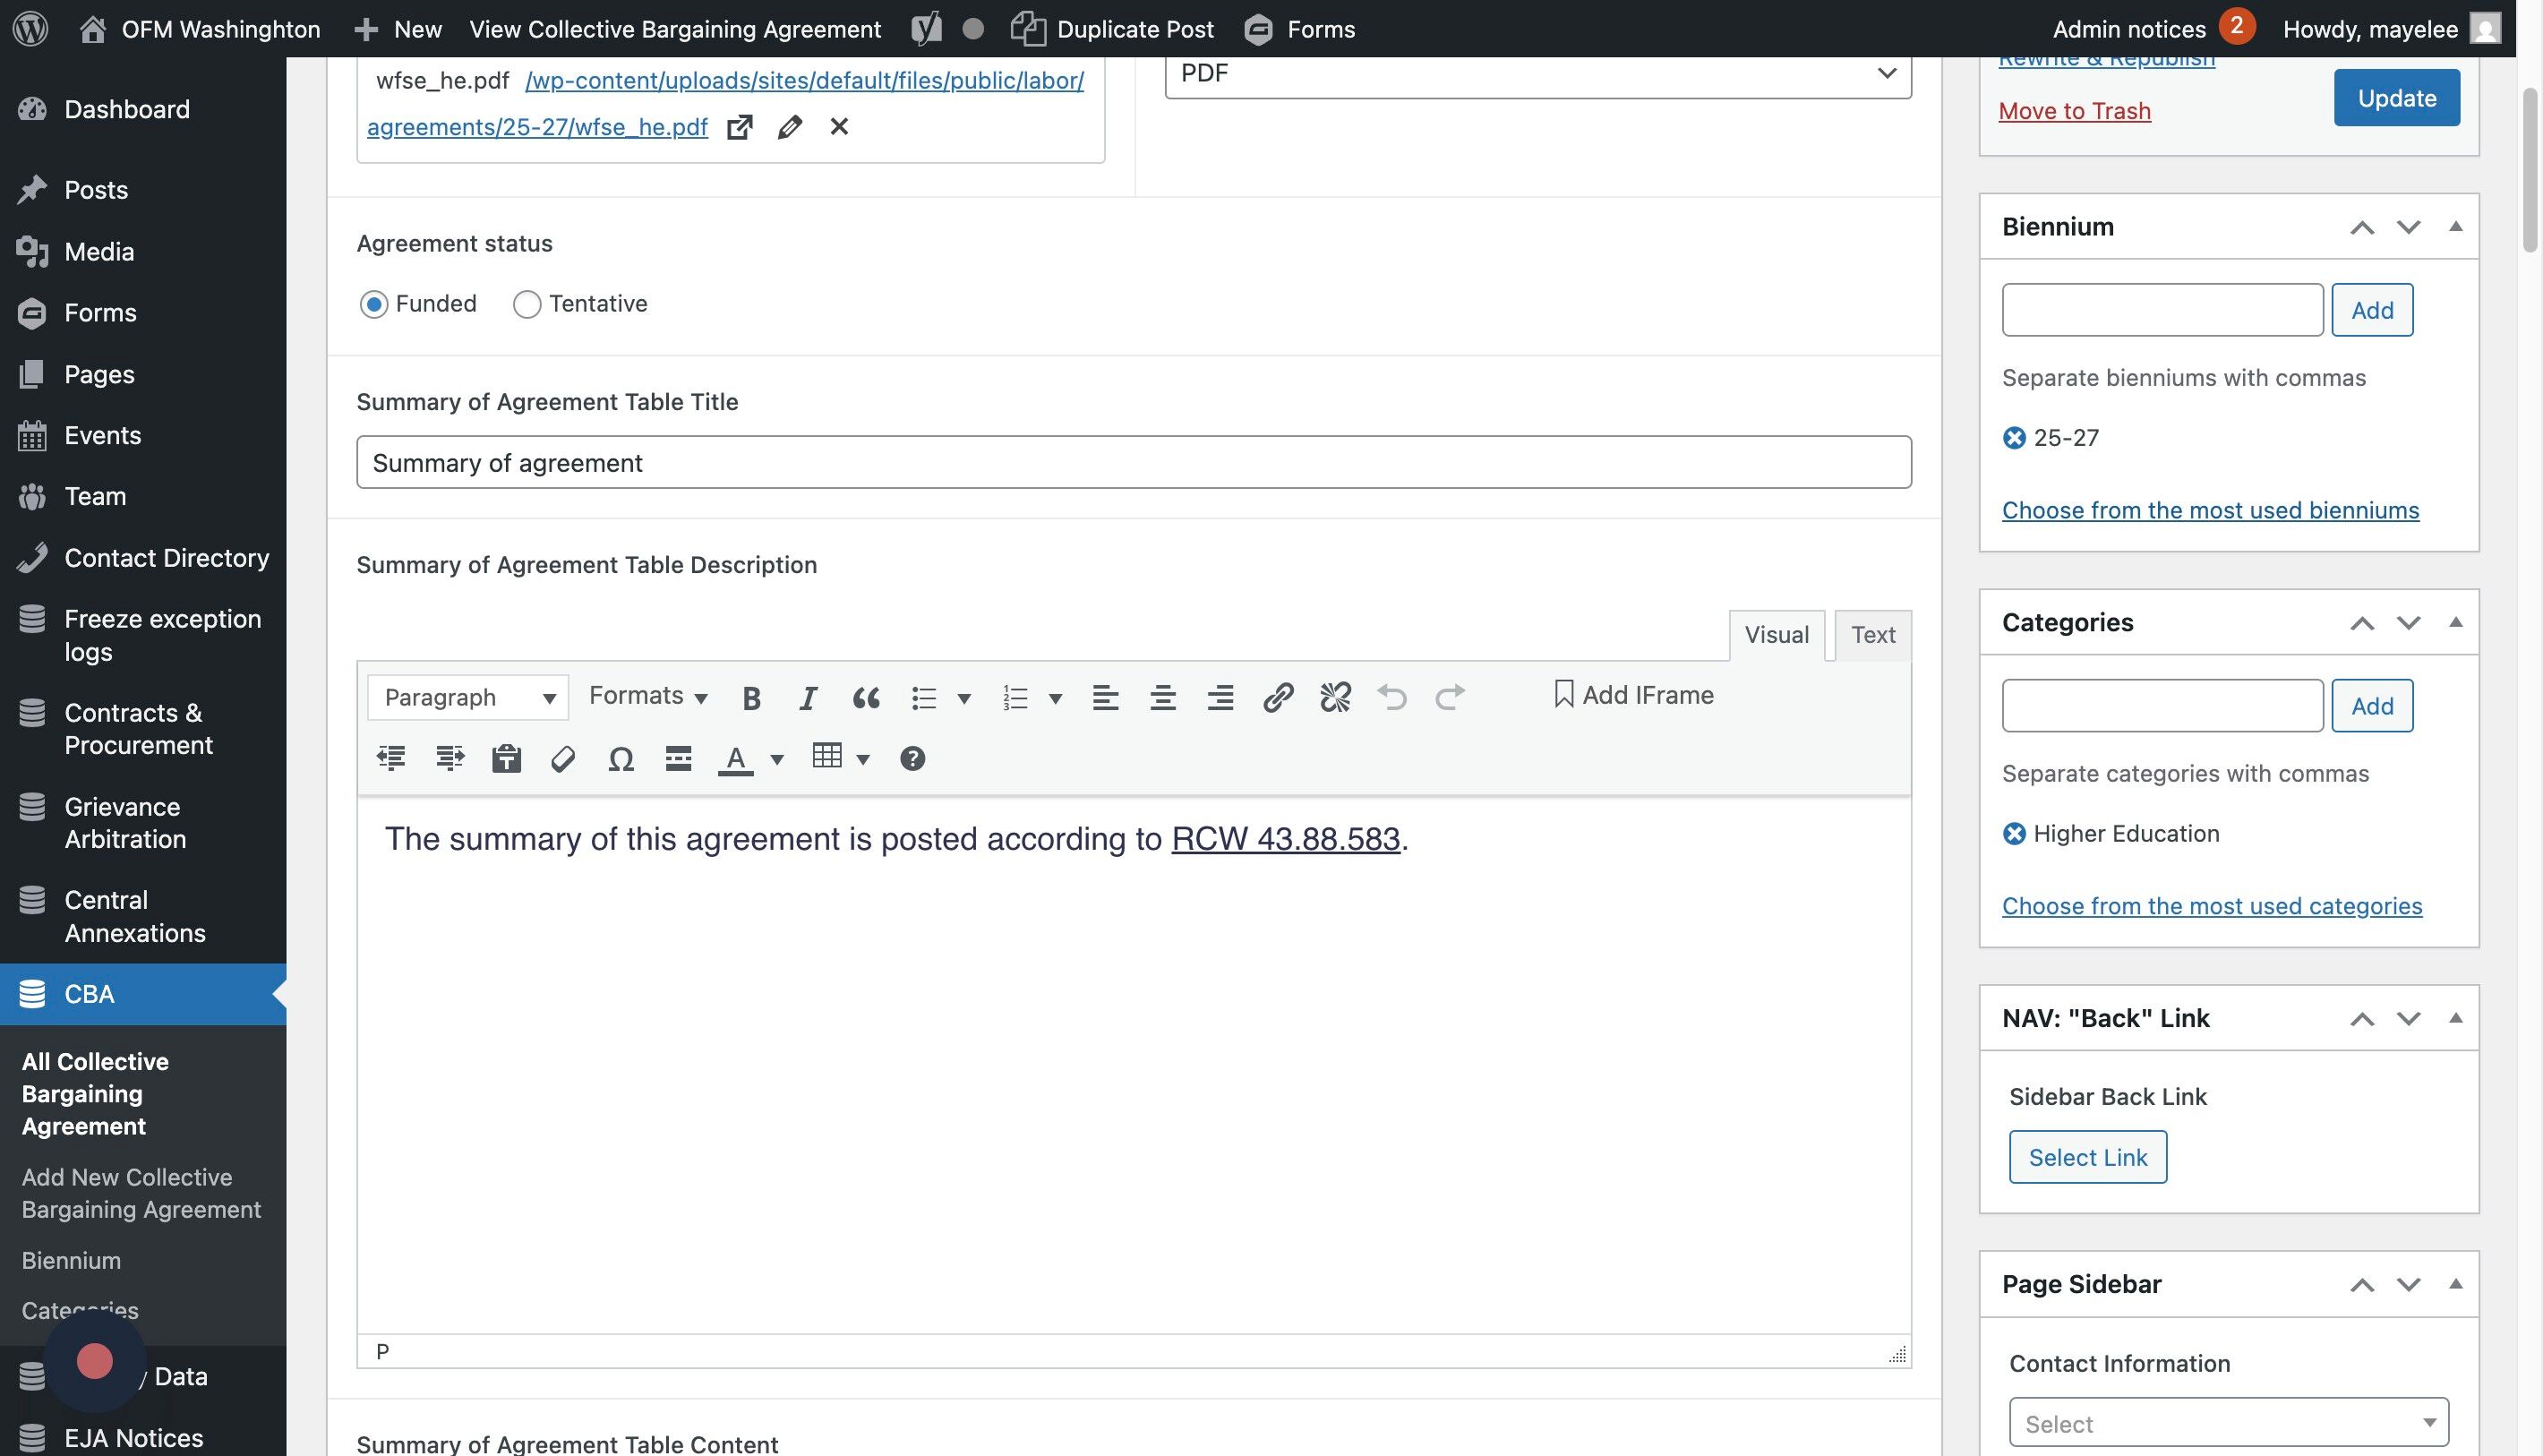Image resolution: width=2543 pixels, height=1456 pixels.
Task: Click pencil edit icon next to wfse_he.pdf
Action: [789, 127]
